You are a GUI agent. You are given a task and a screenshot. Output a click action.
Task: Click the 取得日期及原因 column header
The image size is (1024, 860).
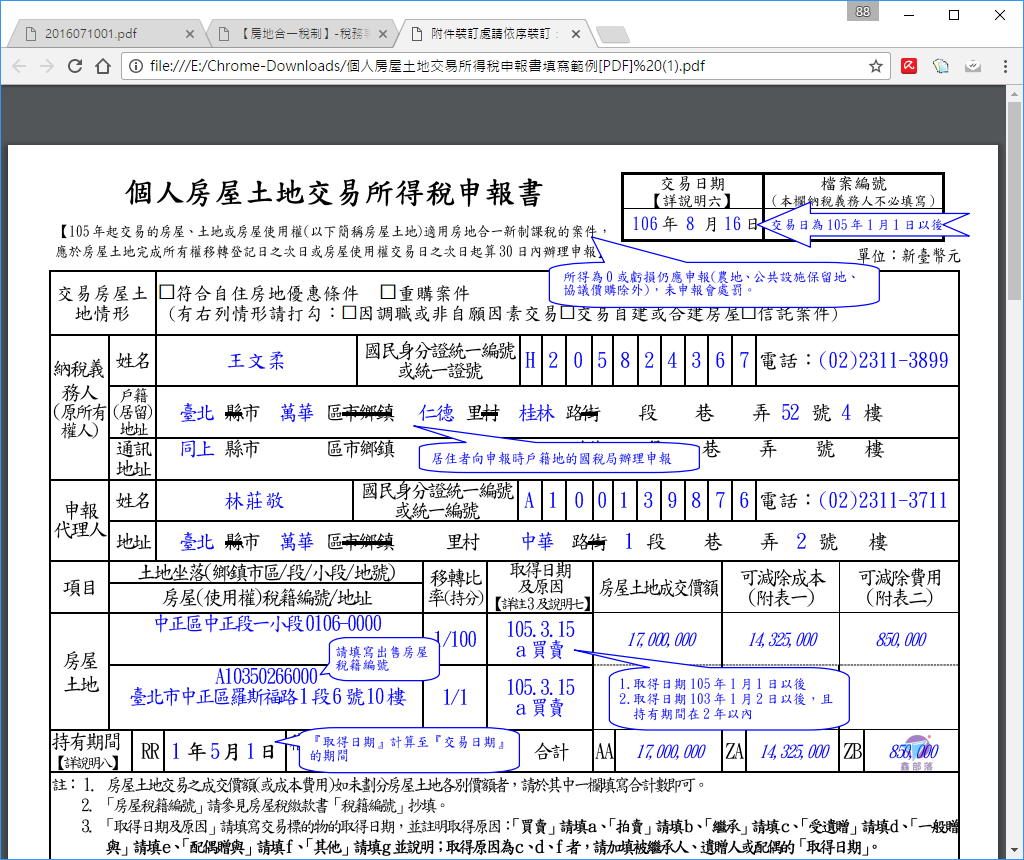click(x=540, y=586)
